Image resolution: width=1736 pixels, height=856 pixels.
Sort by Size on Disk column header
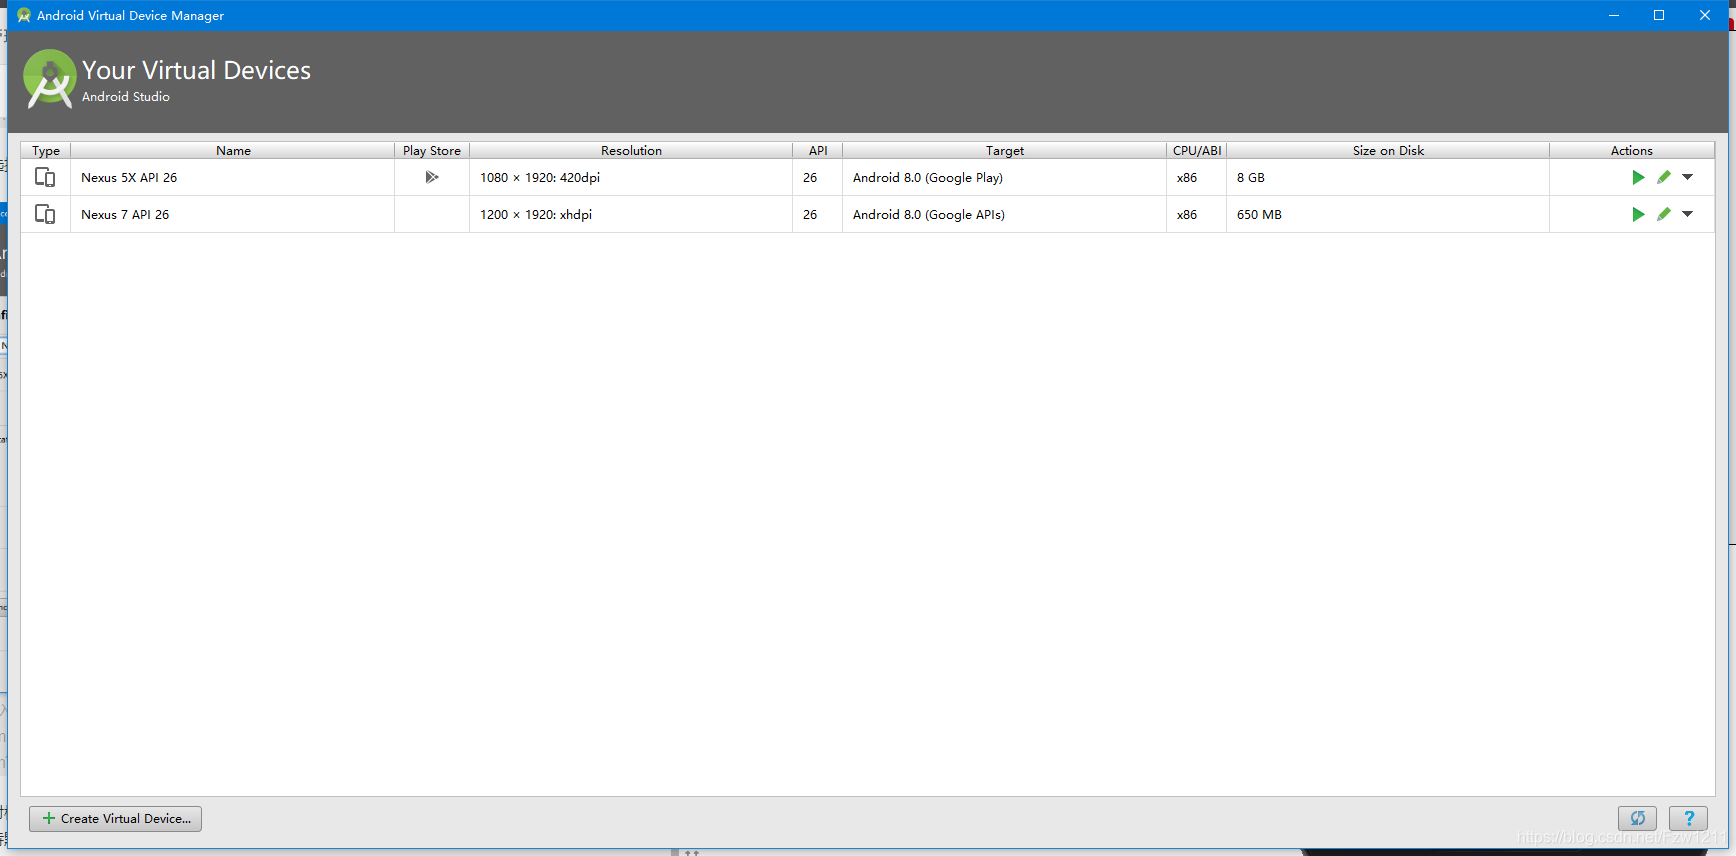point(1388,150)
